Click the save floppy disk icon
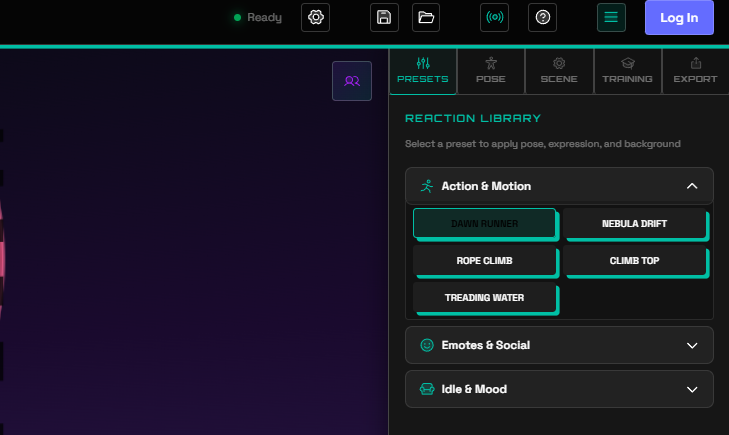Image resolution: width=729 pixels, height=435 pixels. pyautogui.click(x=384, y=18)
